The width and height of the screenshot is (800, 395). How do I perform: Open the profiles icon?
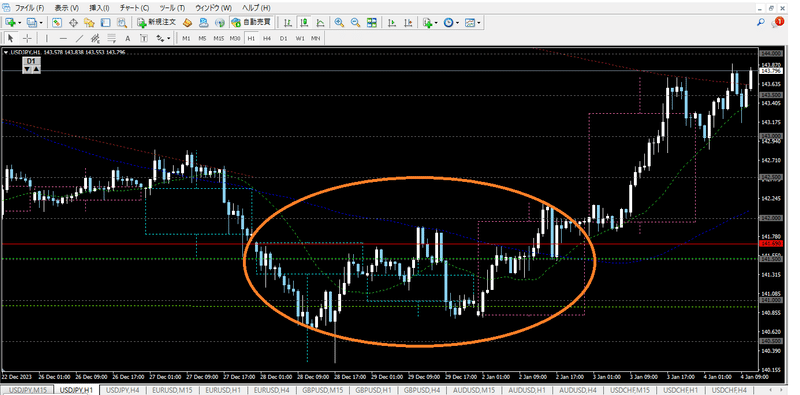32,22
